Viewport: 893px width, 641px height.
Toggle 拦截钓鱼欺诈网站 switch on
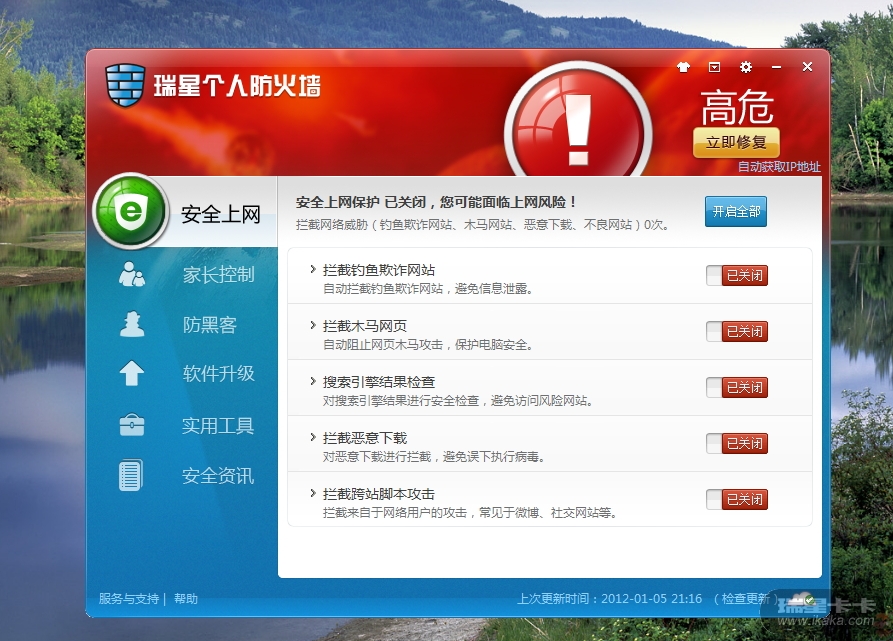(737, 276)
